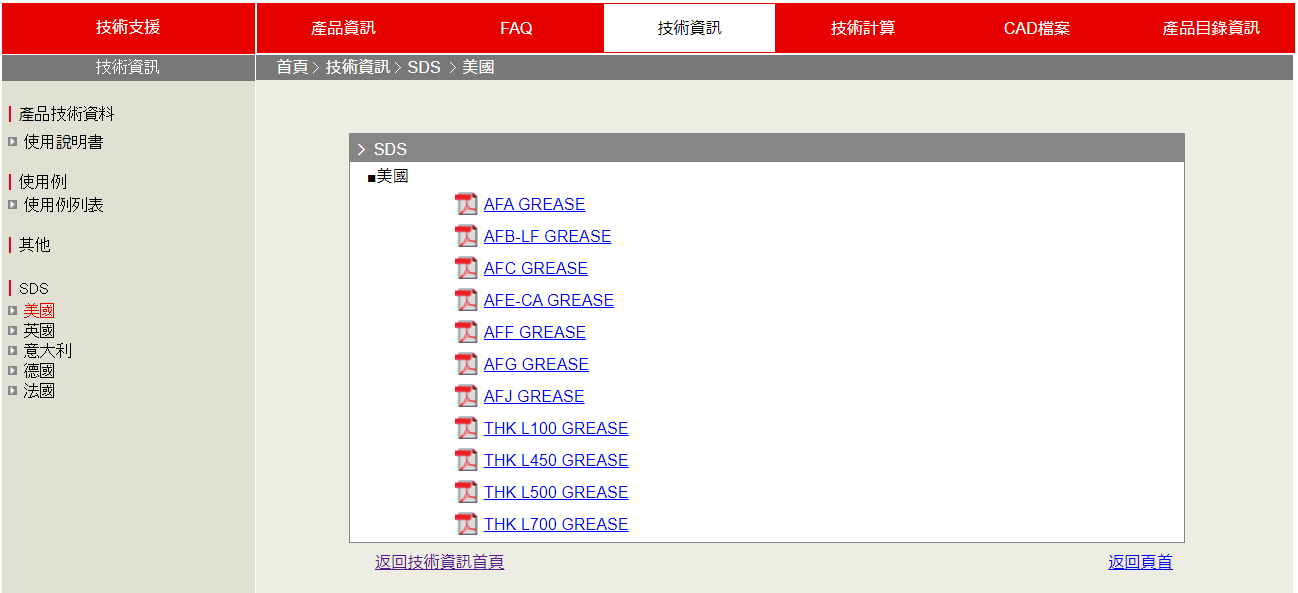Screen dimensions: 1298x593
Task: Go to 技術支援 in the top navigation
Action: click(128, 28)
